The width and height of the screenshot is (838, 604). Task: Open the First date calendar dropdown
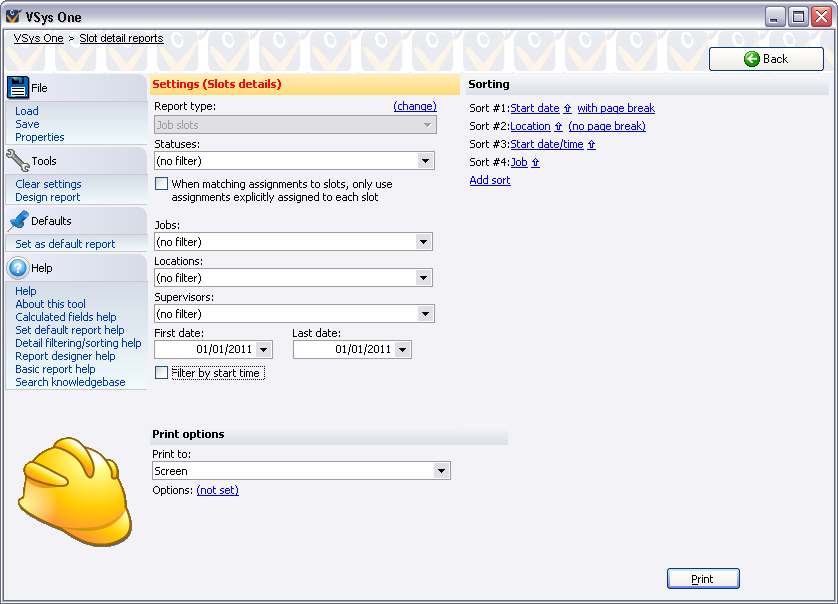point(263,350)
